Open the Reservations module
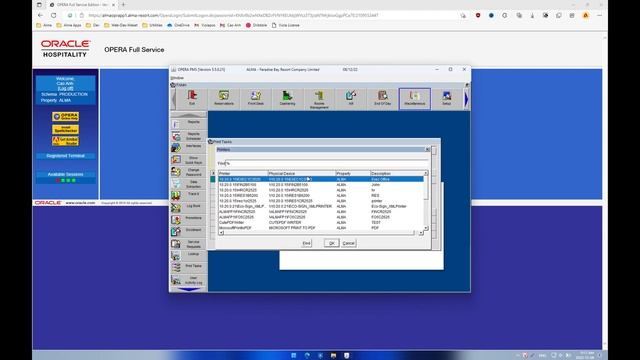 [x=224, y=98]
